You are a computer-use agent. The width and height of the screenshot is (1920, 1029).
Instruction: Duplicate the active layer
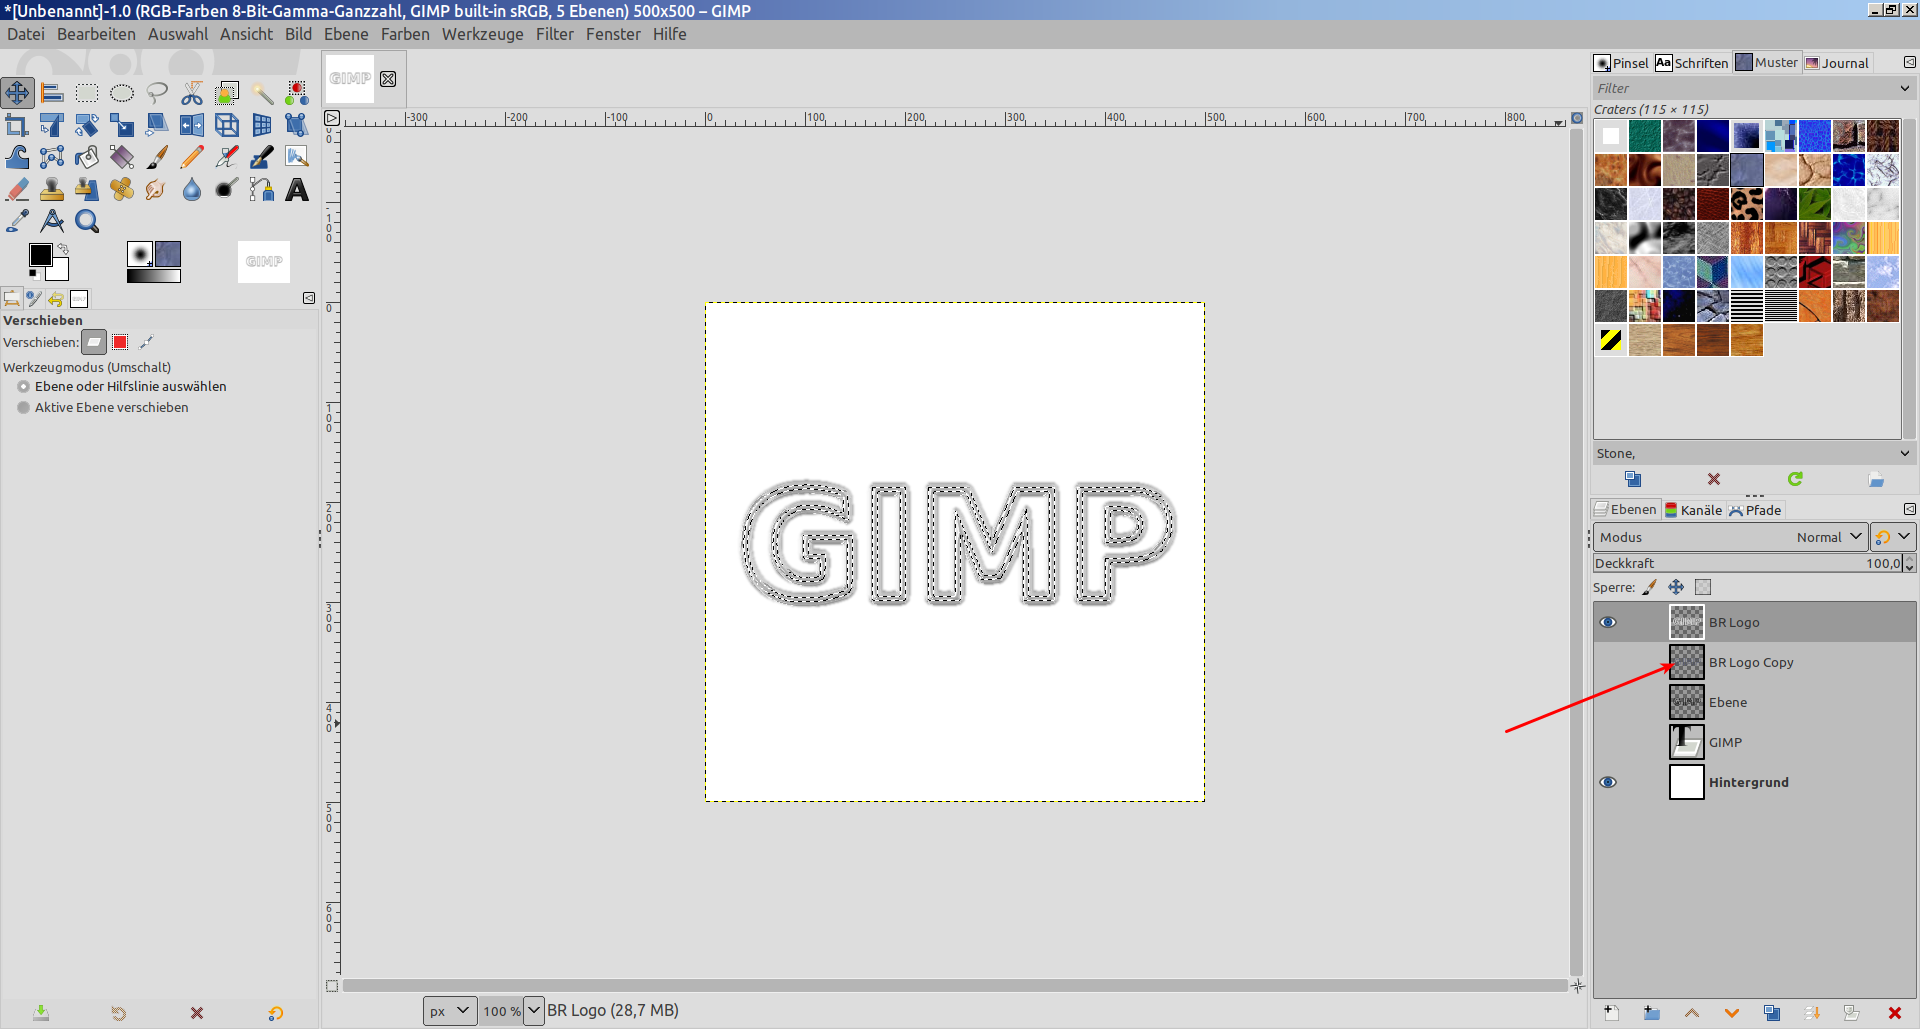[1771, 1013]
